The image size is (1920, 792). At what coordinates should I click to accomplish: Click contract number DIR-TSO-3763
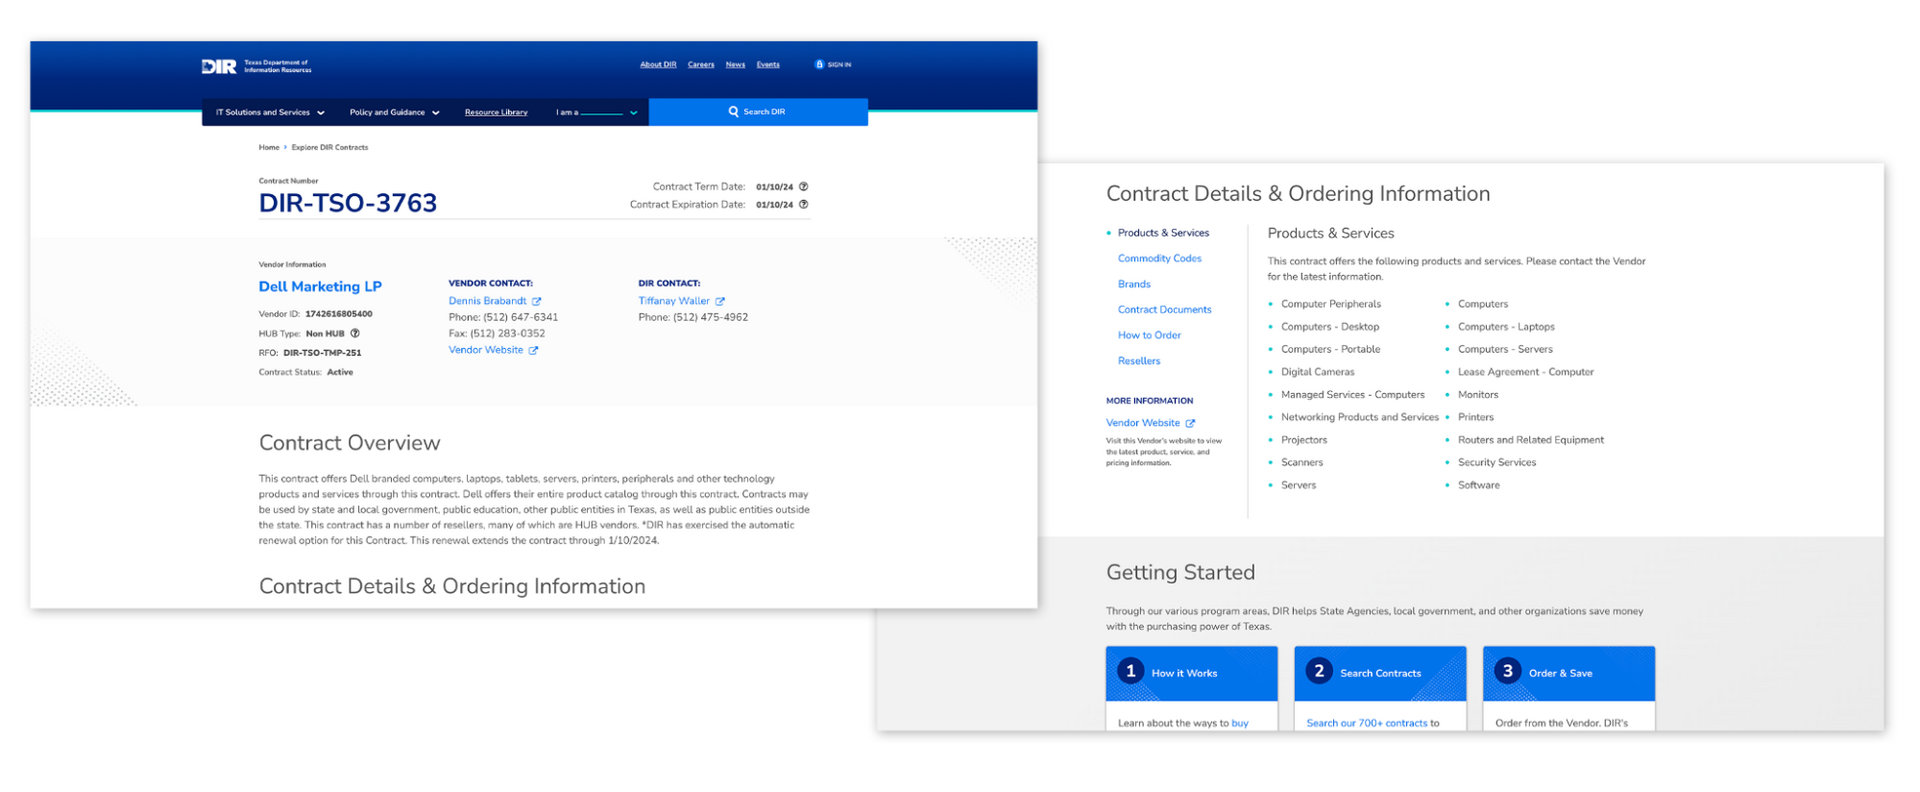[x=348, y=203]
